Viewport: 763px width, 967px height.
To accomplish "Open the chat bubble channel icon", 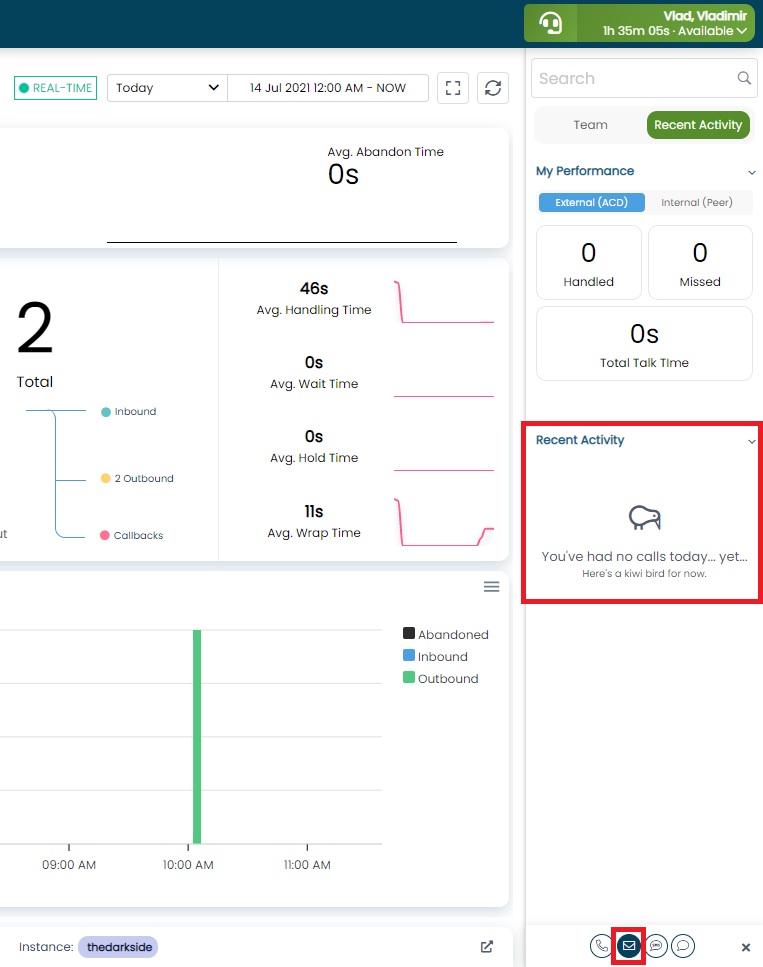I will coord(683,945).
